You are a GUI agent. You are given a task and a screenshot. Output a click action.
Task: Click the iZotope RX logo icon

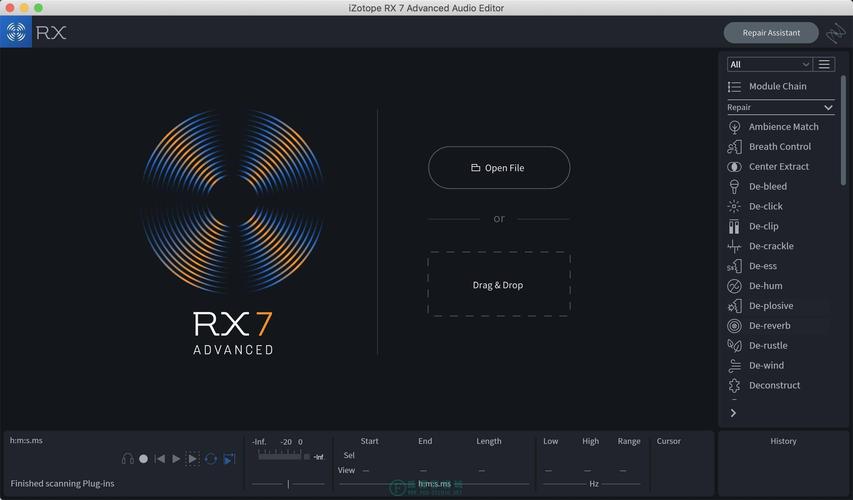click(16, 32)
